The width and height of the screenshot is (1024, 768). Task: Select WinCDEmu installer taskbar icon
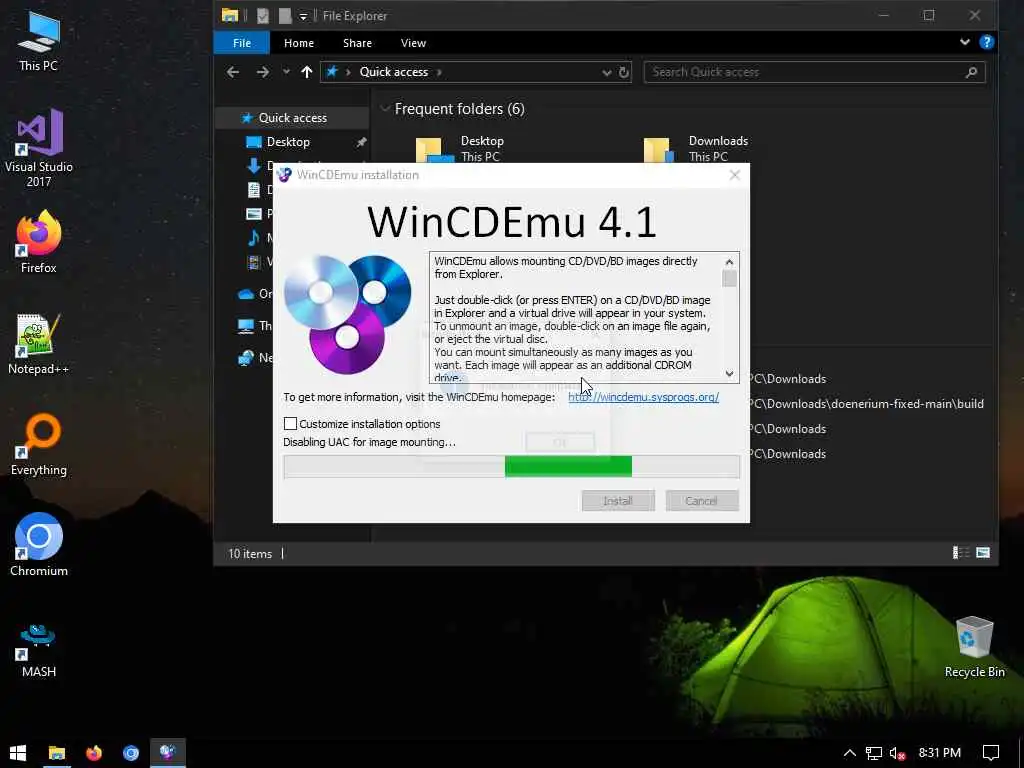point(168,753)
